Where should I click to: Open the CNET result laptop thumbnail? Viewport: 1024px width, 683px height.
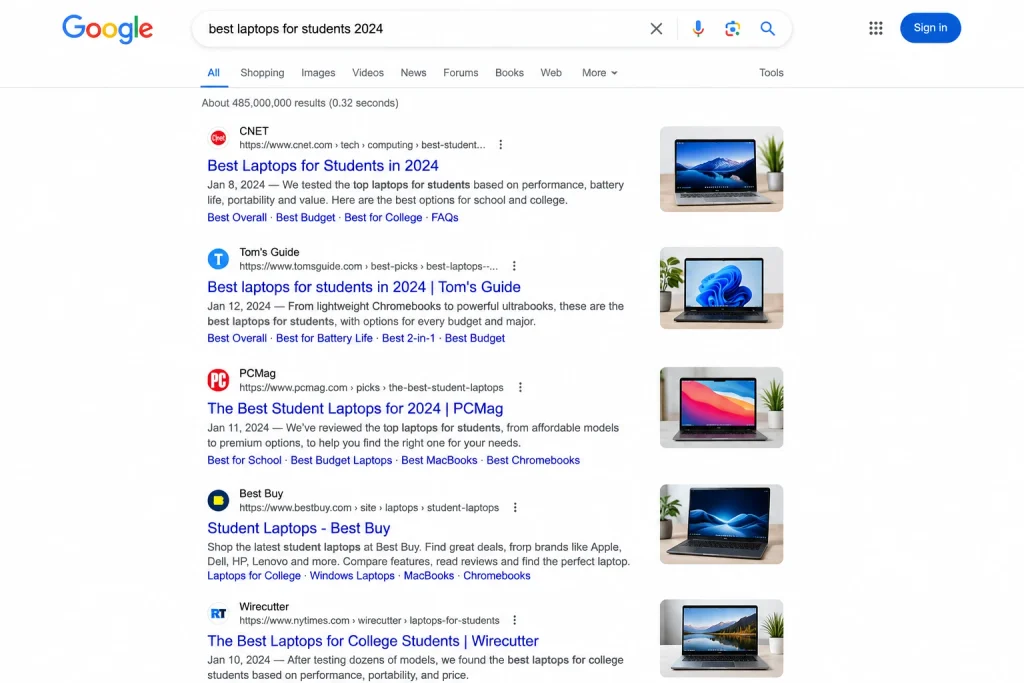(x=721, y=169)
